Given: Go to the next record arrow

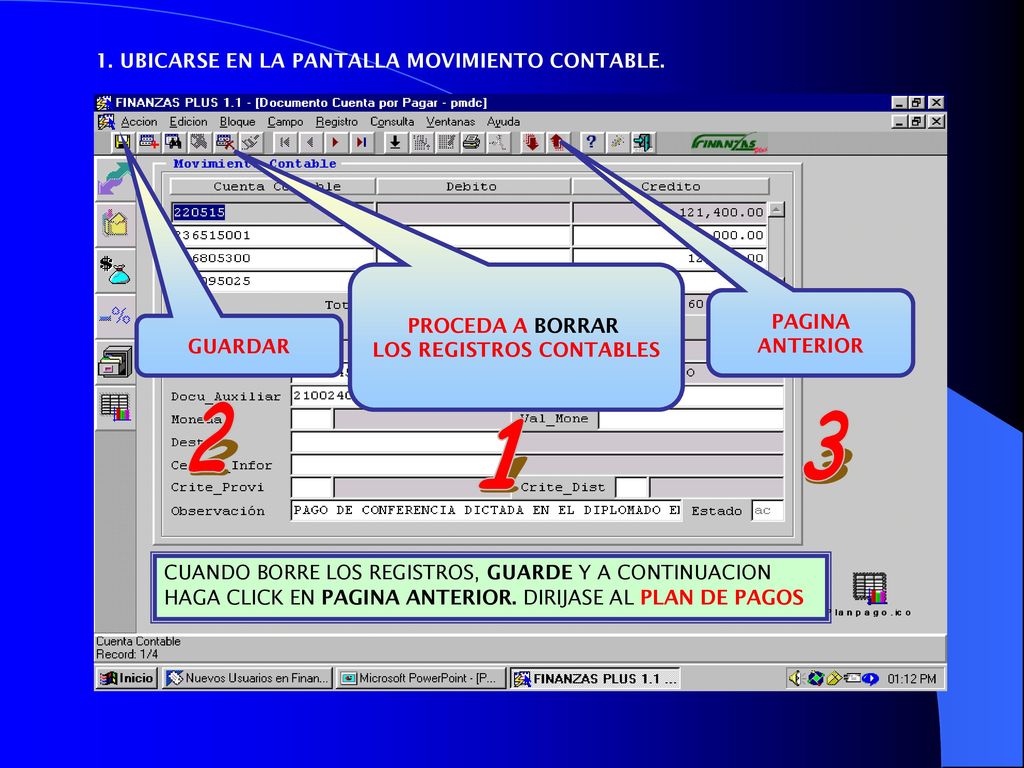Looking at the screenshot, I should pyautogui.click(x=336, y=142).
